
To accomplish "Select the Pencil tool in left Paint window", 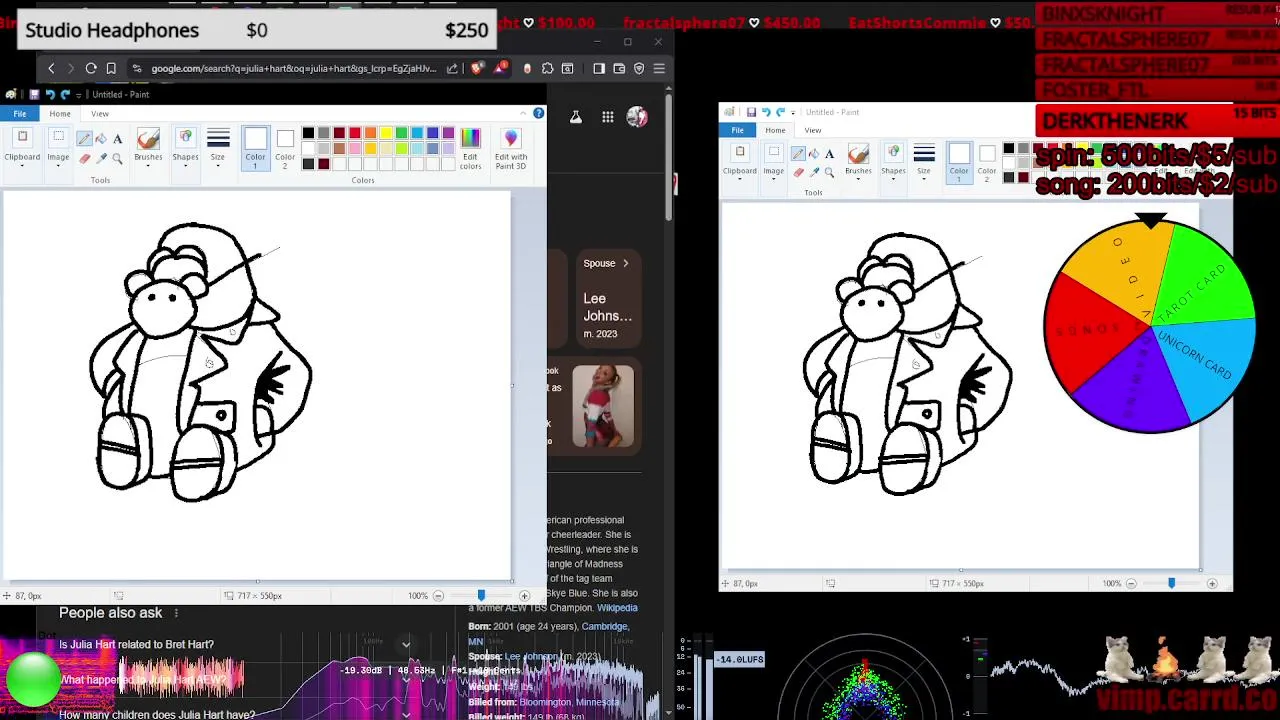I will (x=84, y=139).
